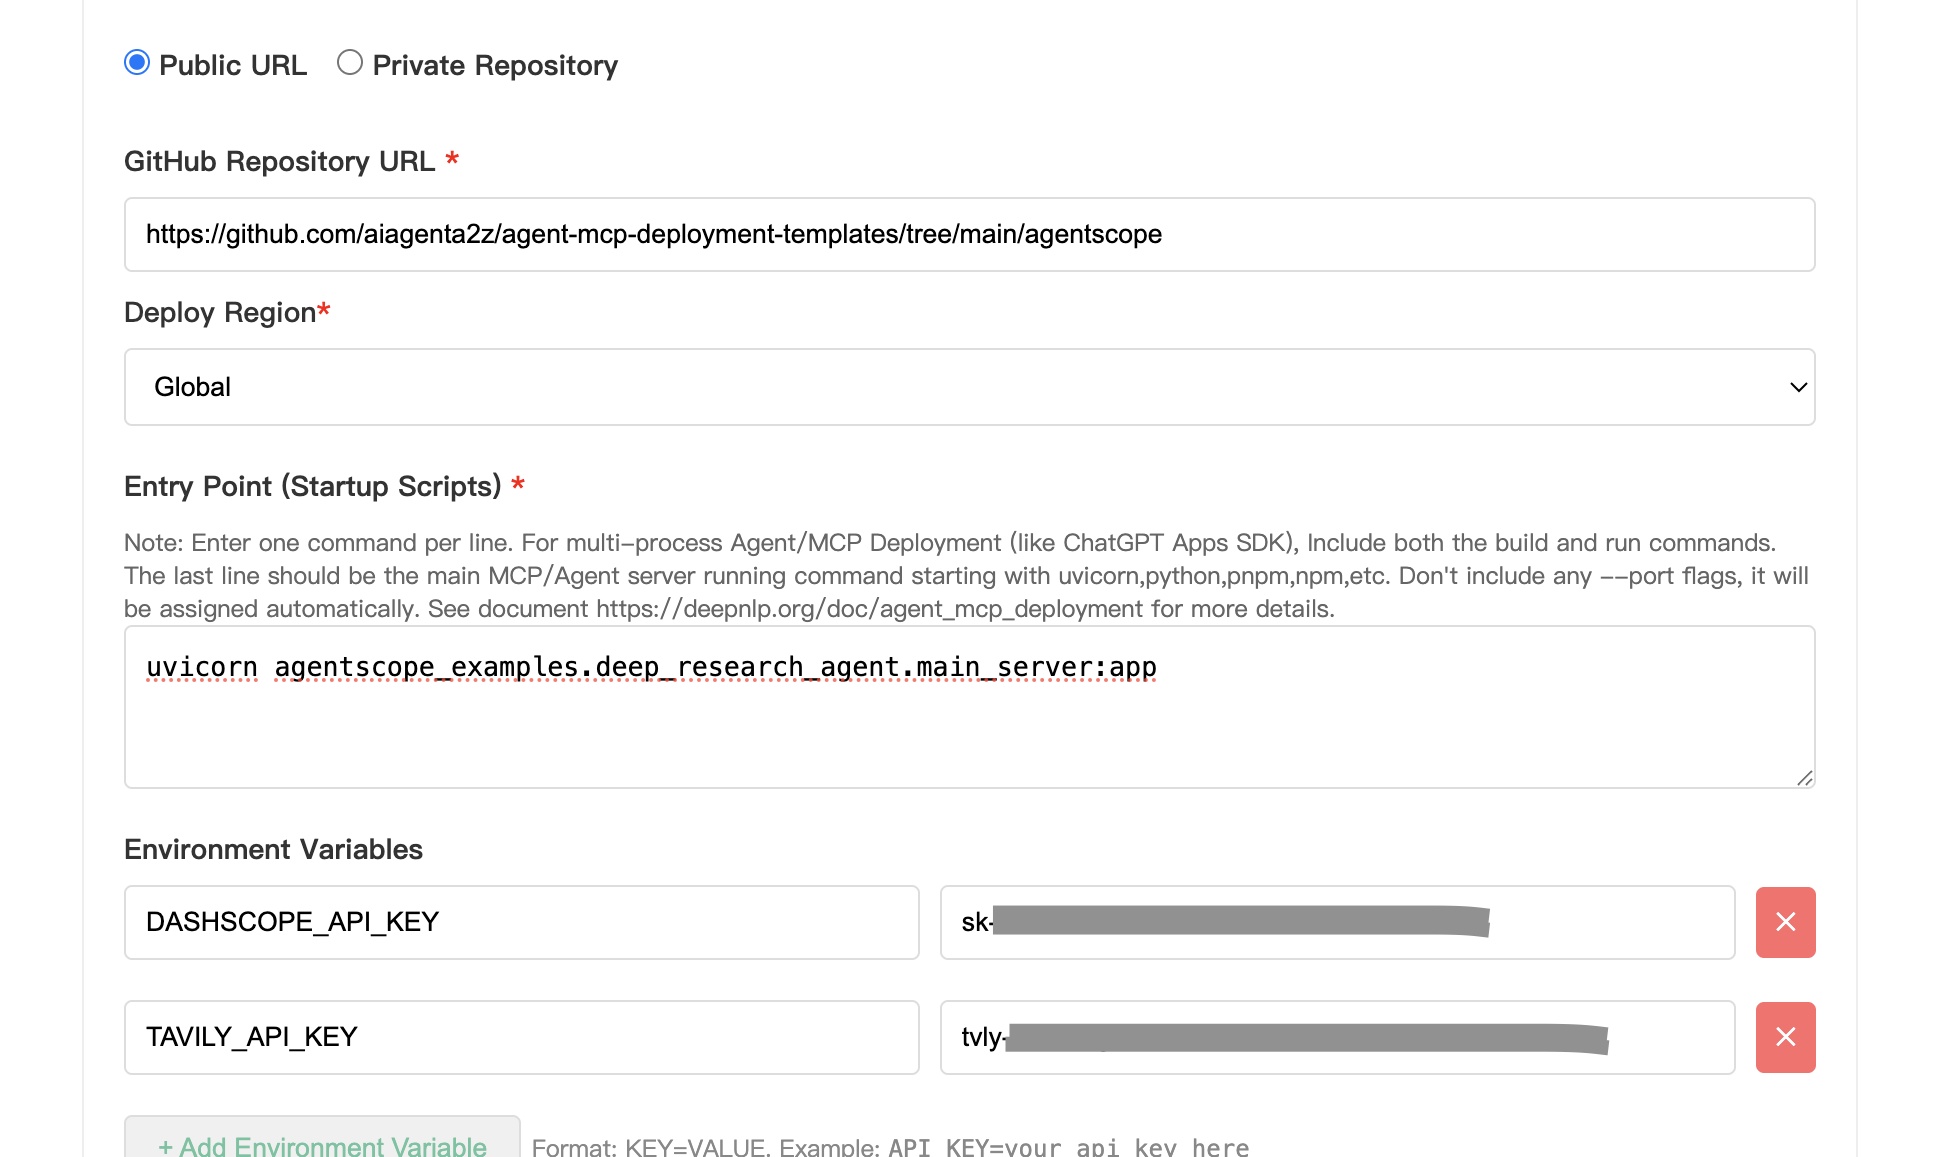Viewport: 1944px width, 1157px height.
Task: Click the 'Deploy Region' field label
Action: pos(220,312)
